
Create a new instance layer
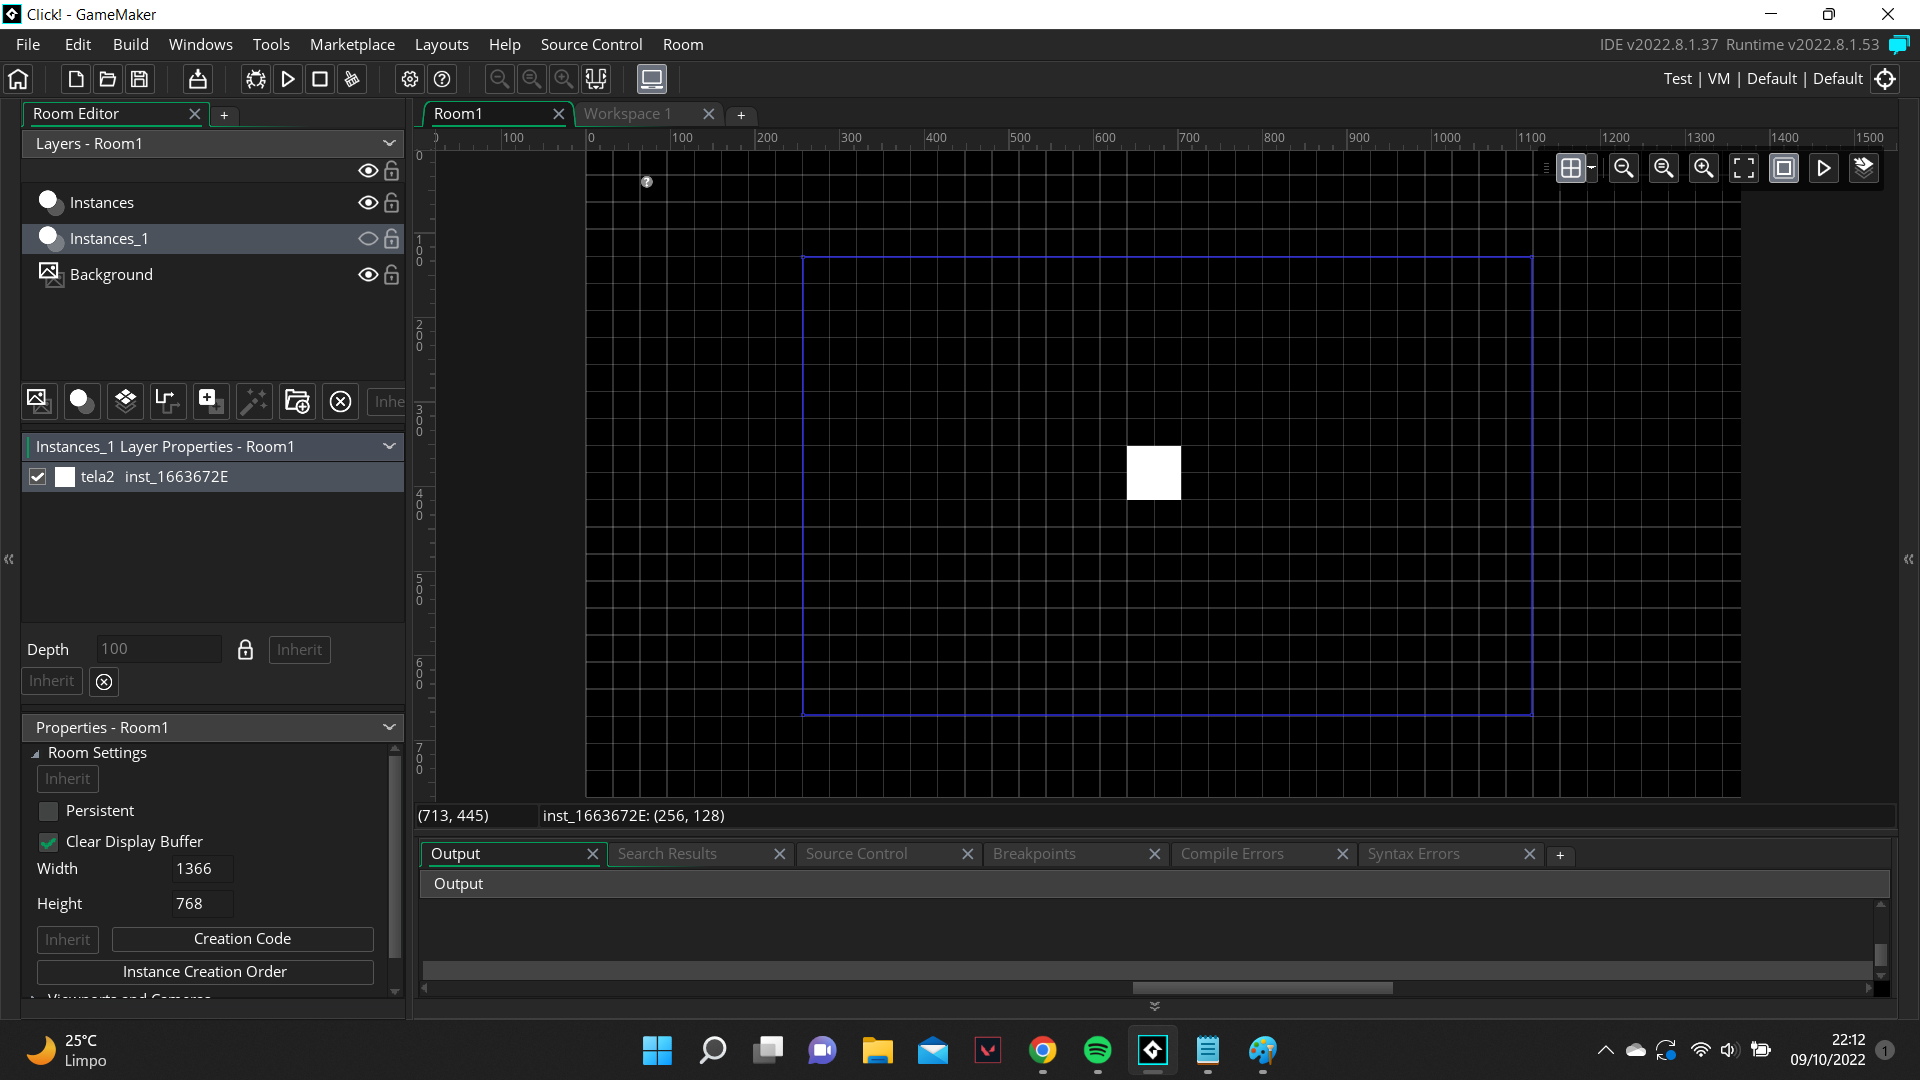coord(82,401)
